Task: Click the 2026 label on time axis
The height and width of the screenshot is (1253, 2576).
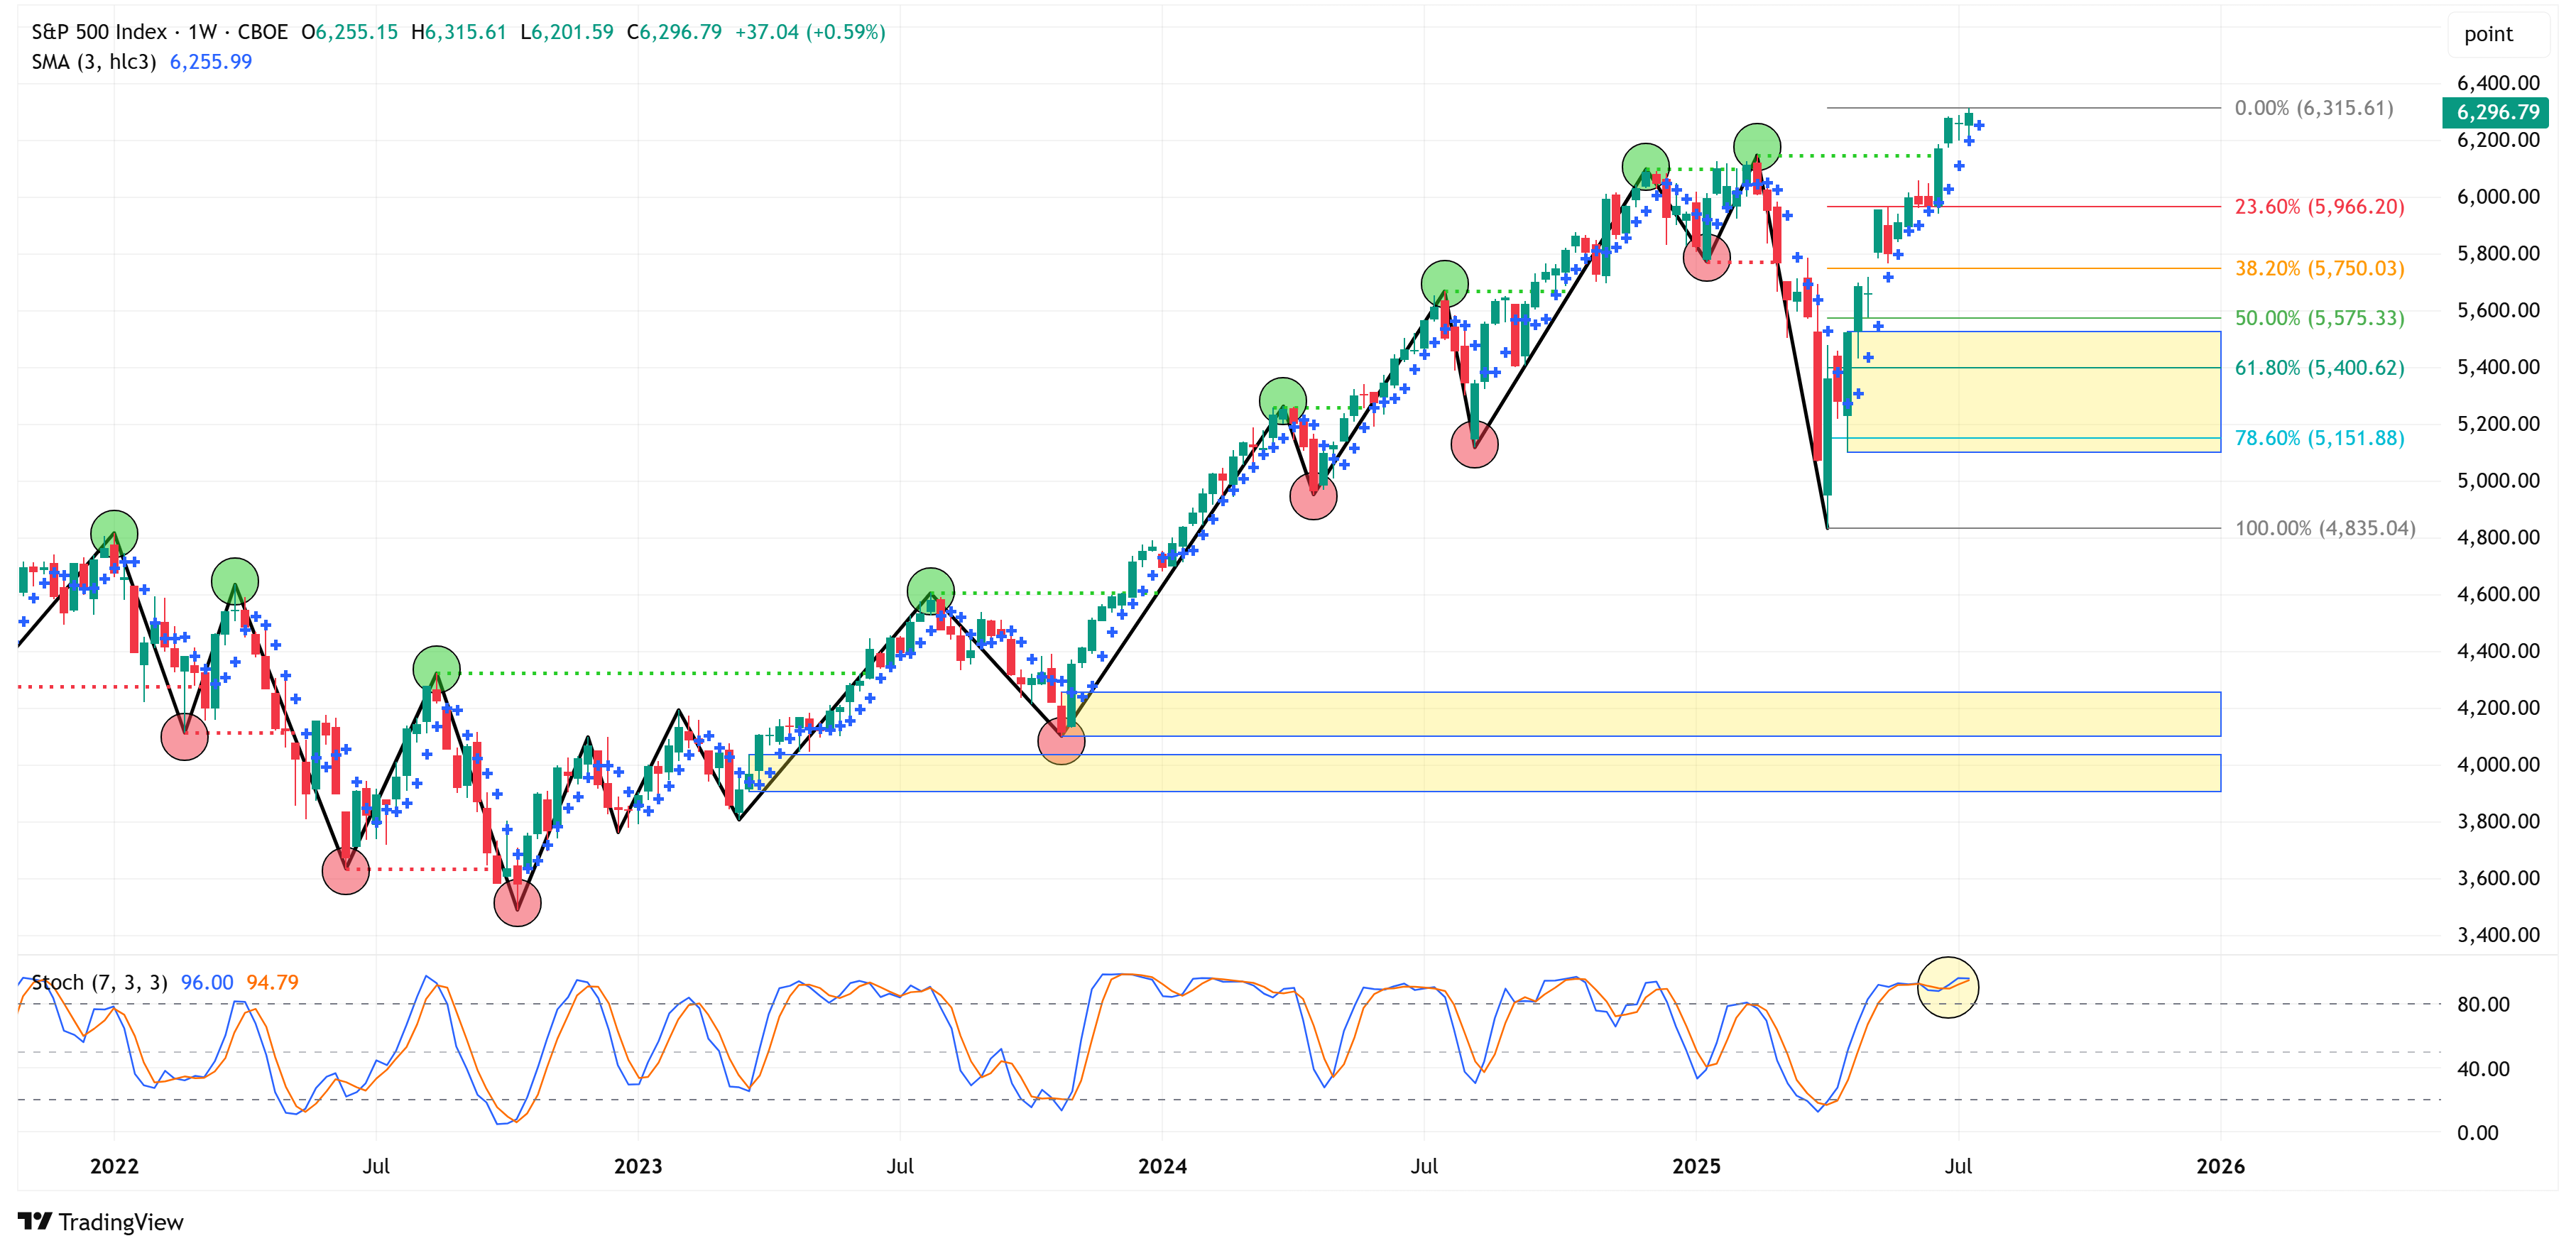Action: (2219, 1166)
